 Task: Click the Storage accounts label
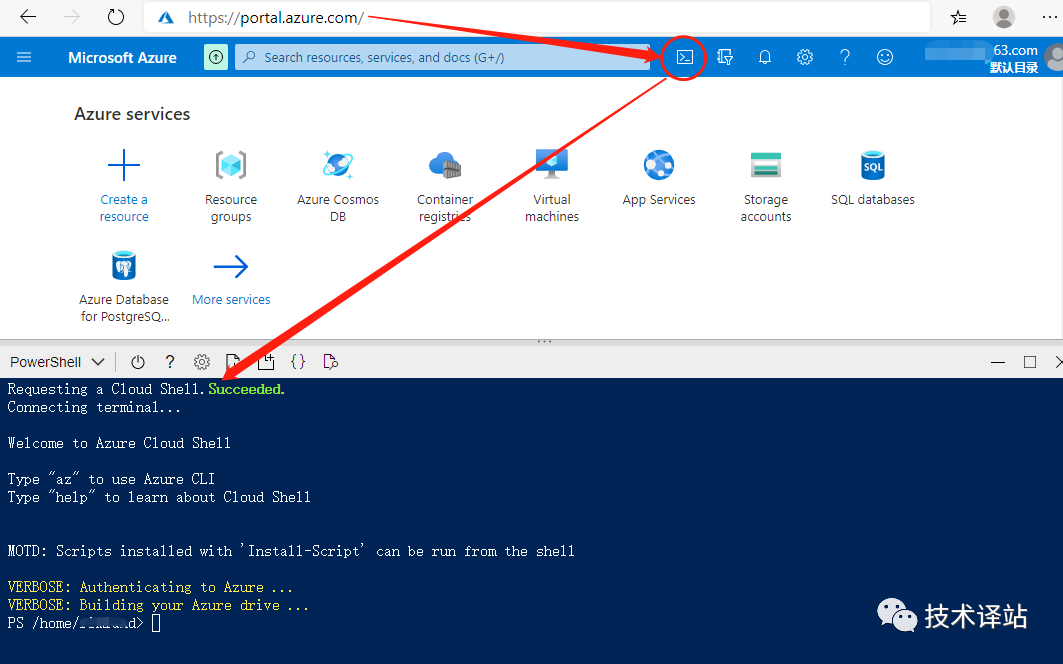766,208
